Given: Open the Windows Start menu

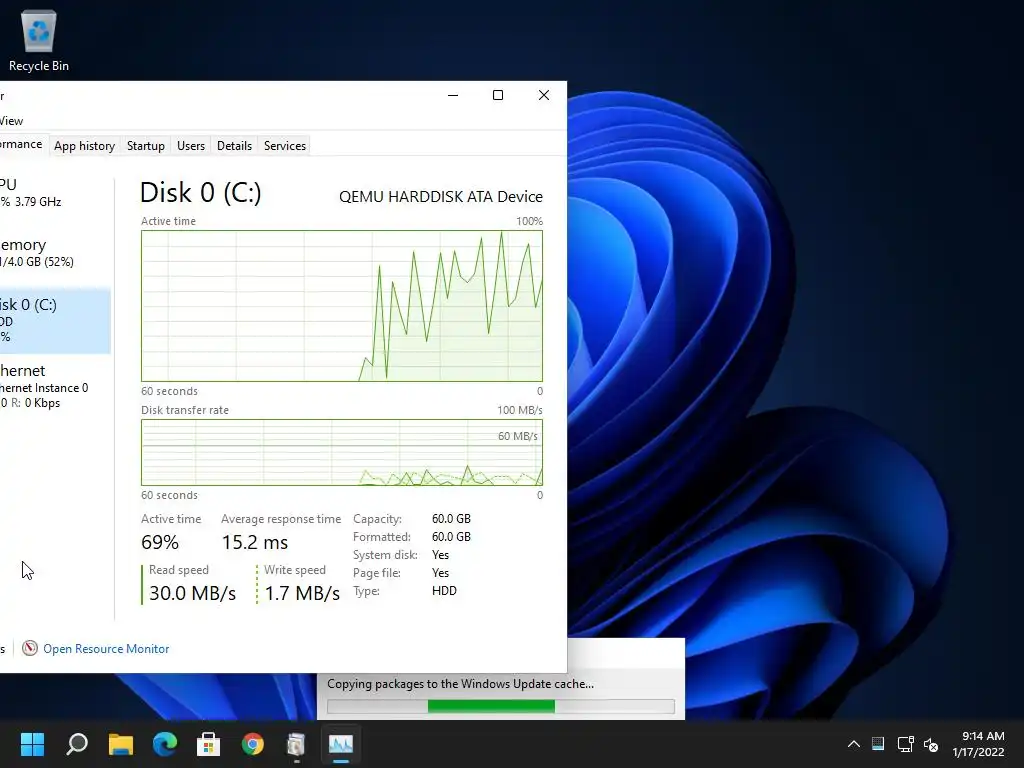Looking at the screenshot, I should pyautogui.click(x=32, y=744).
